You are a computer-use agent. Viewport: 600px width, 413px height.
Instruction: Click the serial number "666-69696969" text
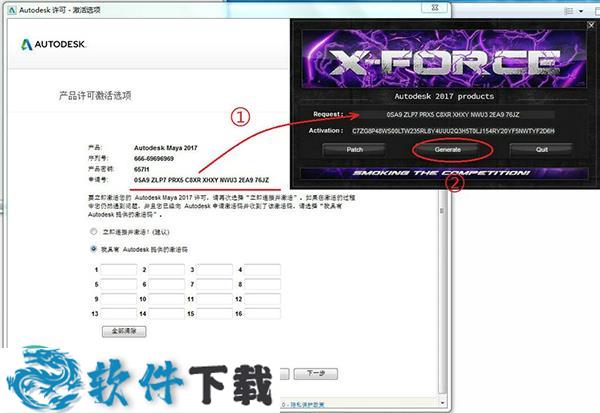[154, 158]
